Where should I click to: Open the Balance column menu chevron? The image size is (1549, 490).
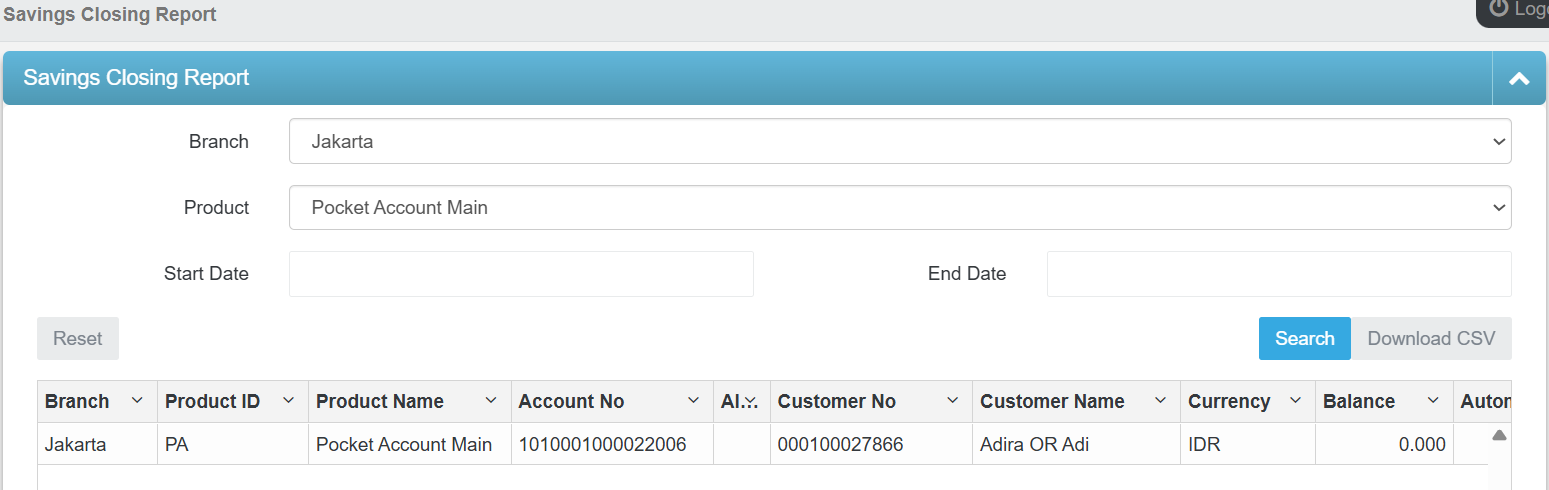coord(1433,401)
